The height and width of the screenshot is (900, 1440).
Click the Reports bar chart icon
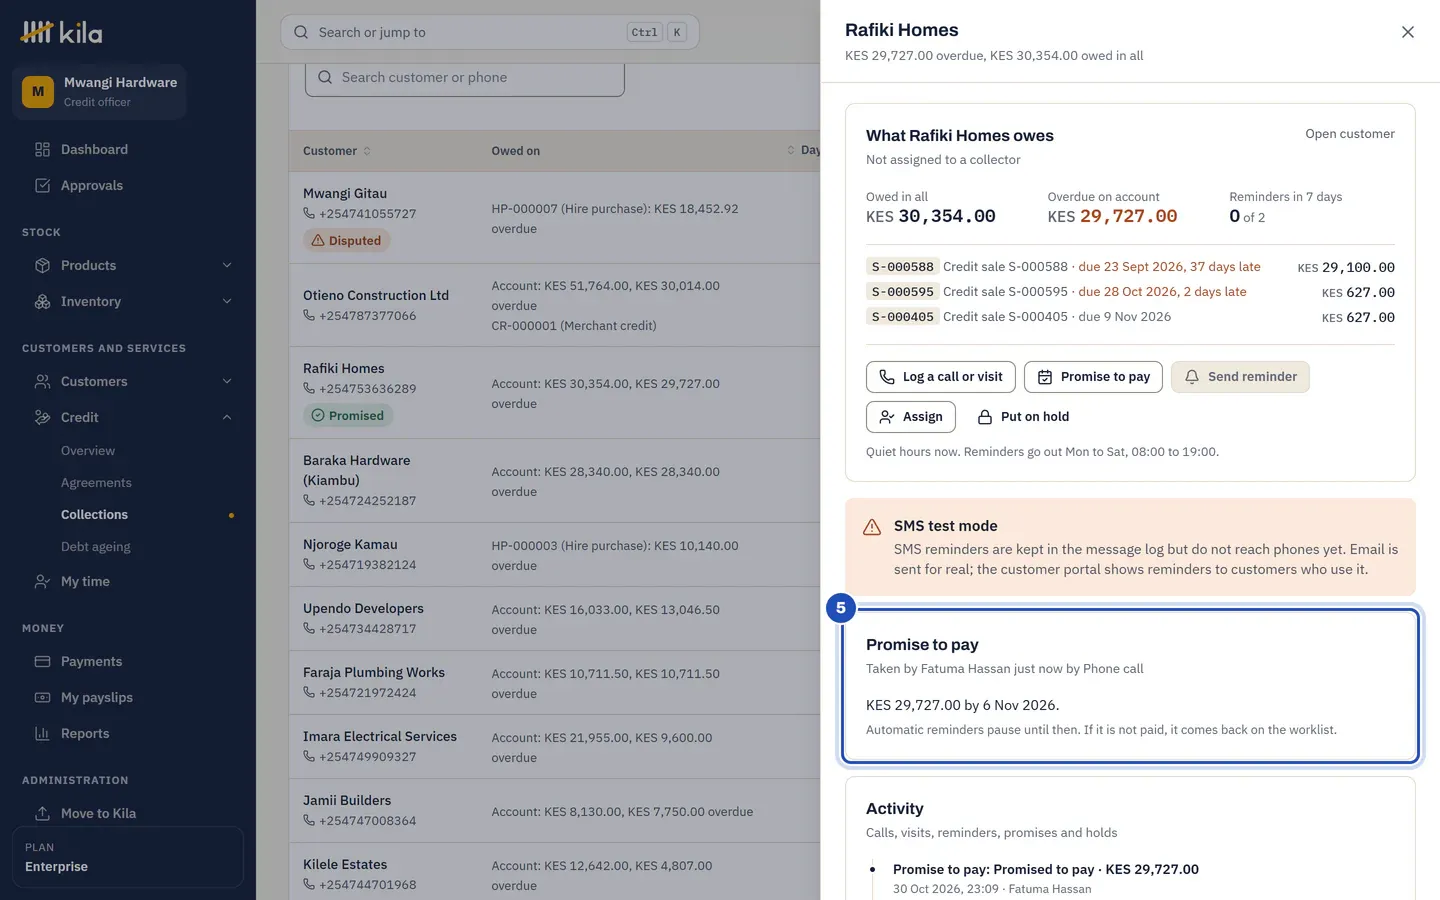point(42,733)
